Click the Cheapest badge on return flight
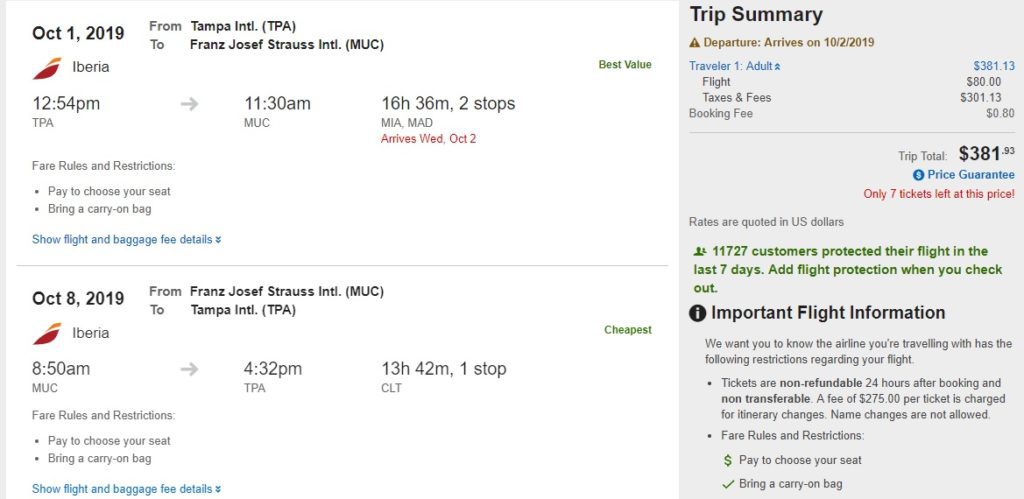This screenshot has height=499, width=1024. coord(627,330)
